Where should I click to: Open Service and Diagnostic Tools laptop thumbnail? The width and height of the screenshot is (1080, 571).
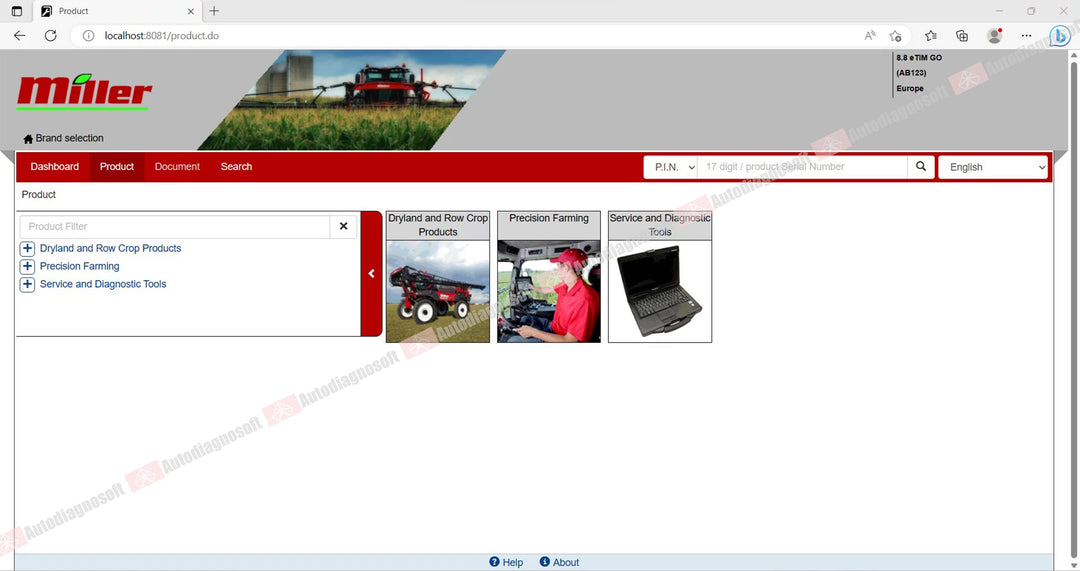[660, 277]
